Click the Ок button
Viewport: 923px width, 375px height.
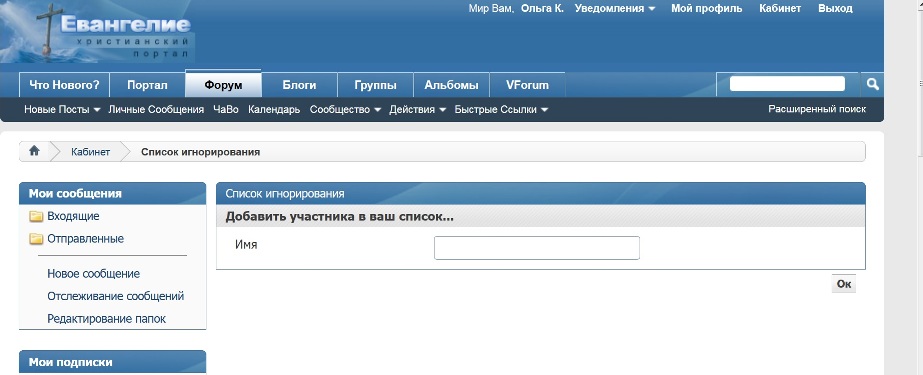[x=844, y=284]
